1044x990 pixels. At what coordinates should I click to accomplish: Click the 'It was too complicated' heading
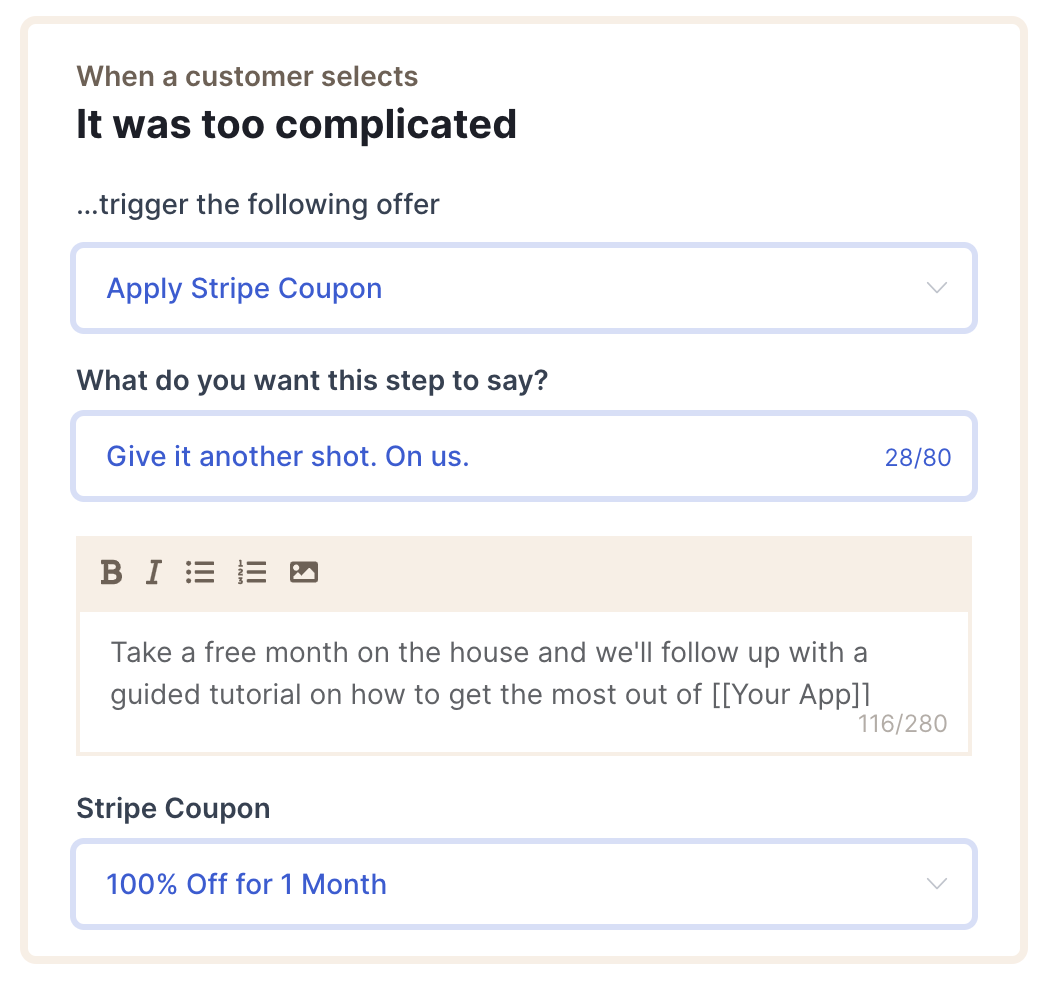coord(296,124)
